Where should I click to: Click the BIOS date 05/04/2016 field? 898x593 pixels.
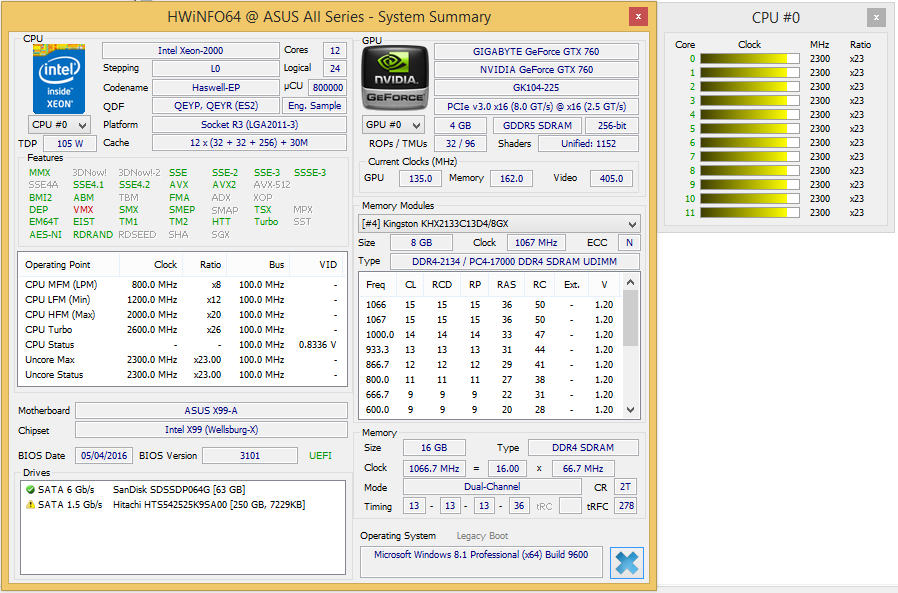coord(104,455)
